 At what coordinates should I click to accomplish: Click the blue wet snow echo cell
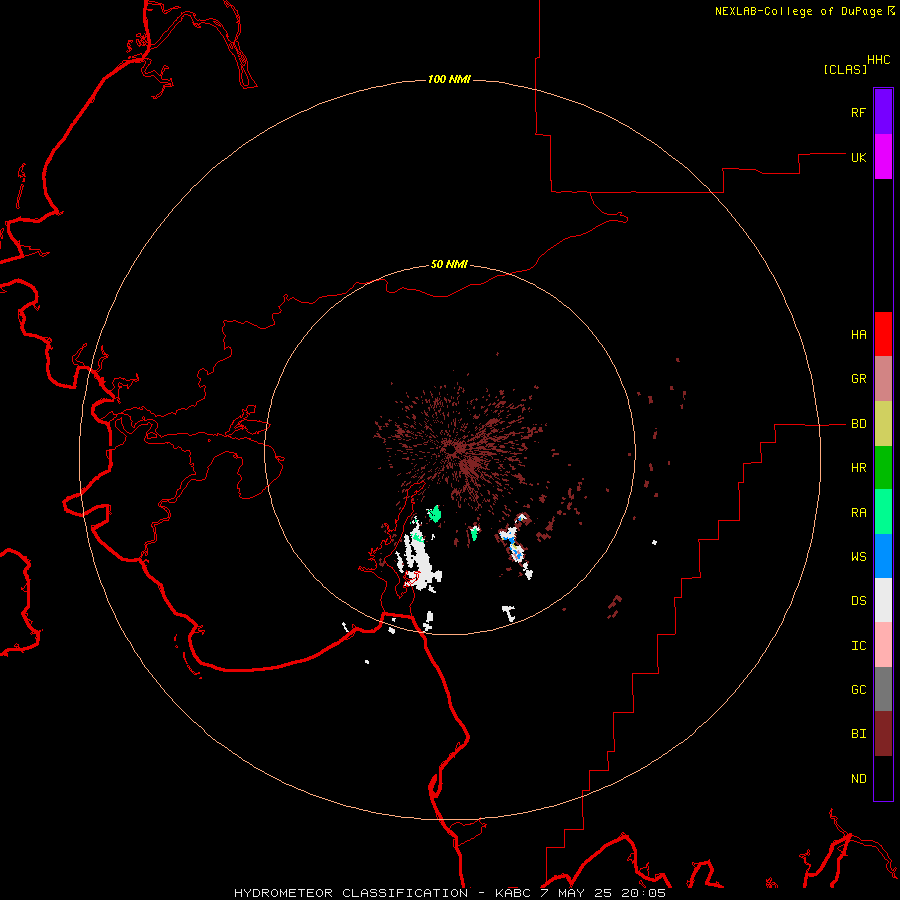[x=514, y=548]
